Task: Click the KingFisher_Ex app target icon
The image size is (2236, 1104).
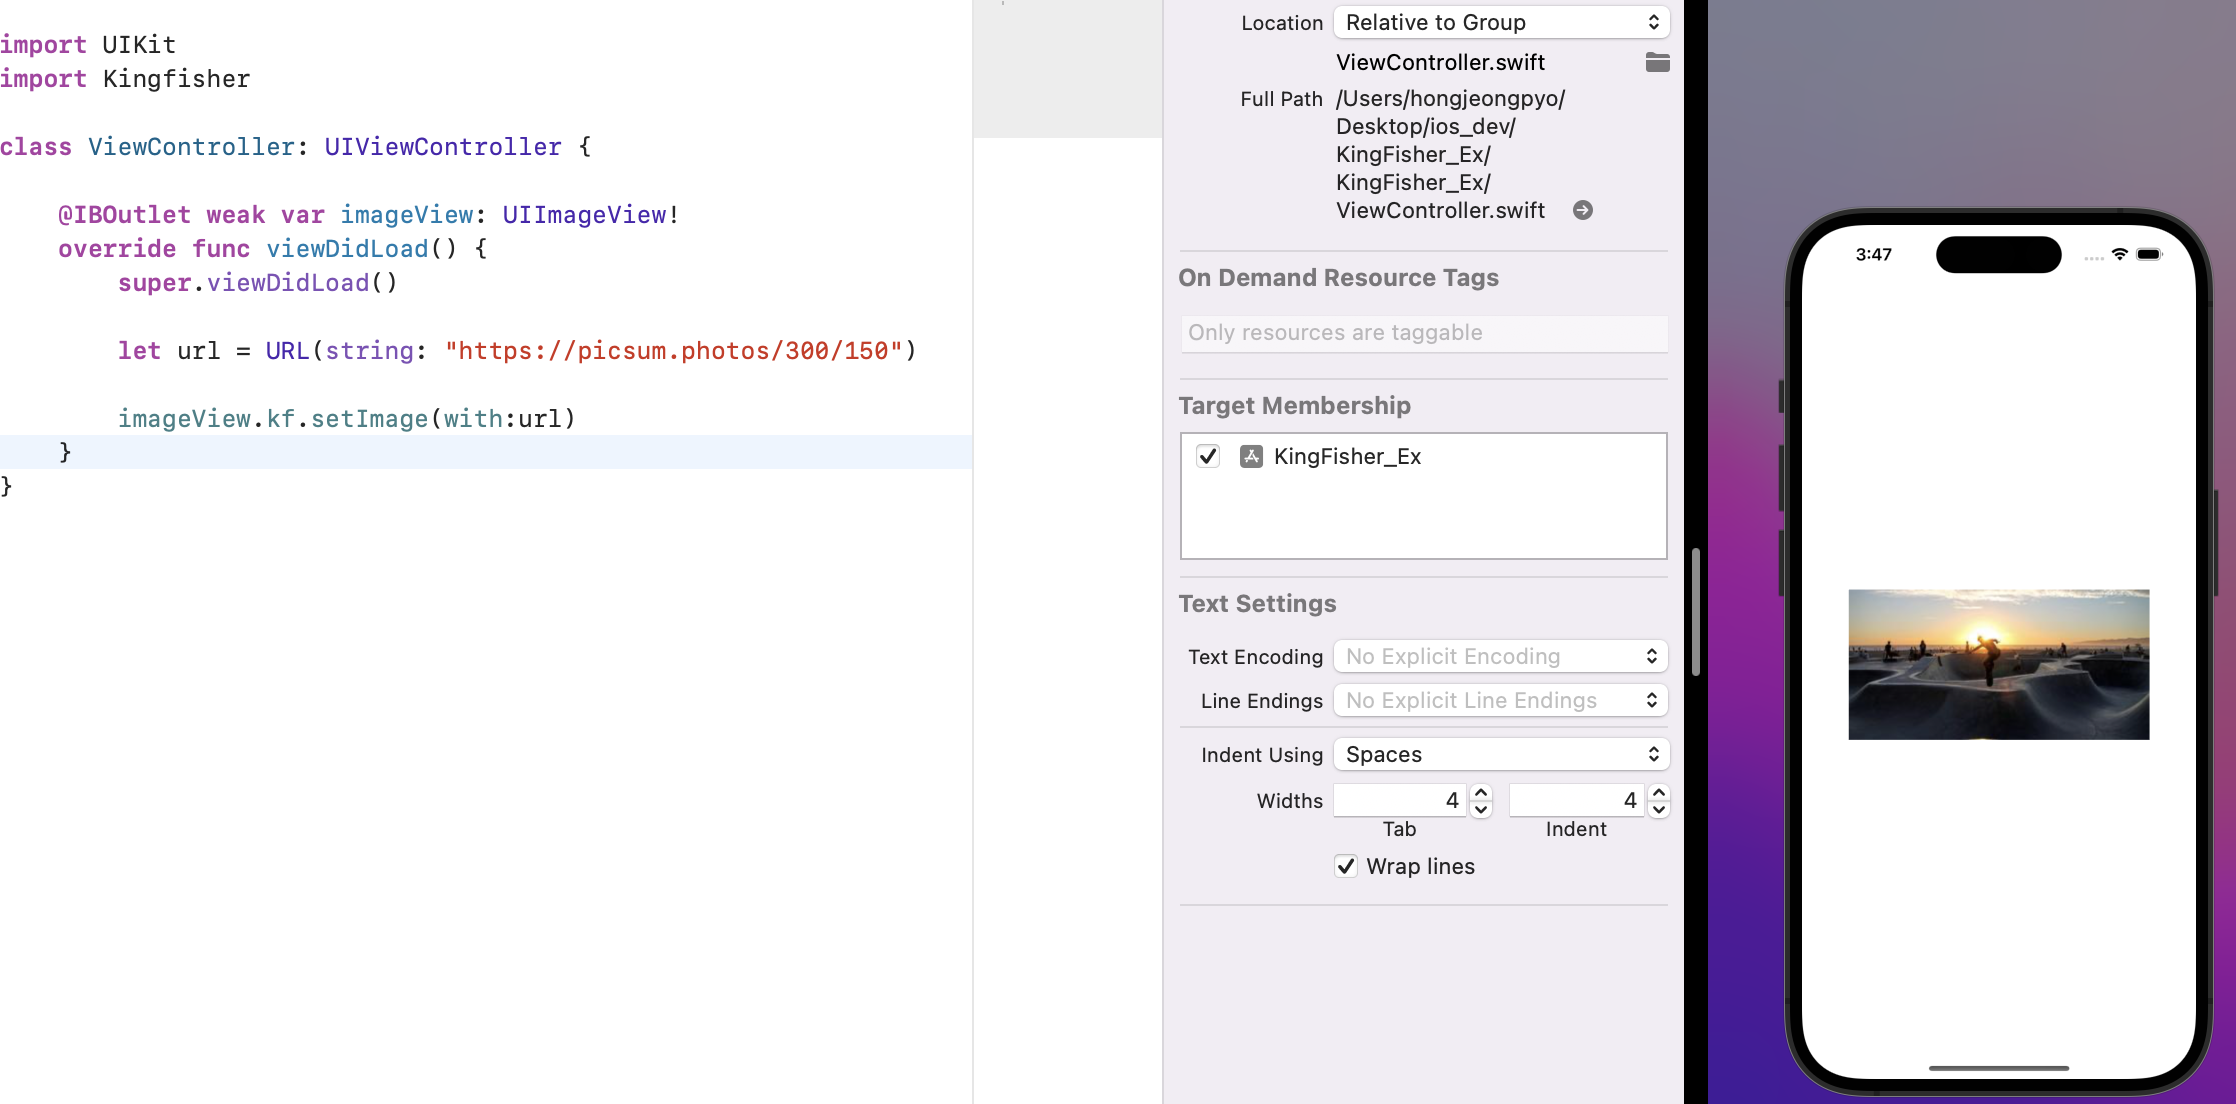Action: tap(1251, 457)
